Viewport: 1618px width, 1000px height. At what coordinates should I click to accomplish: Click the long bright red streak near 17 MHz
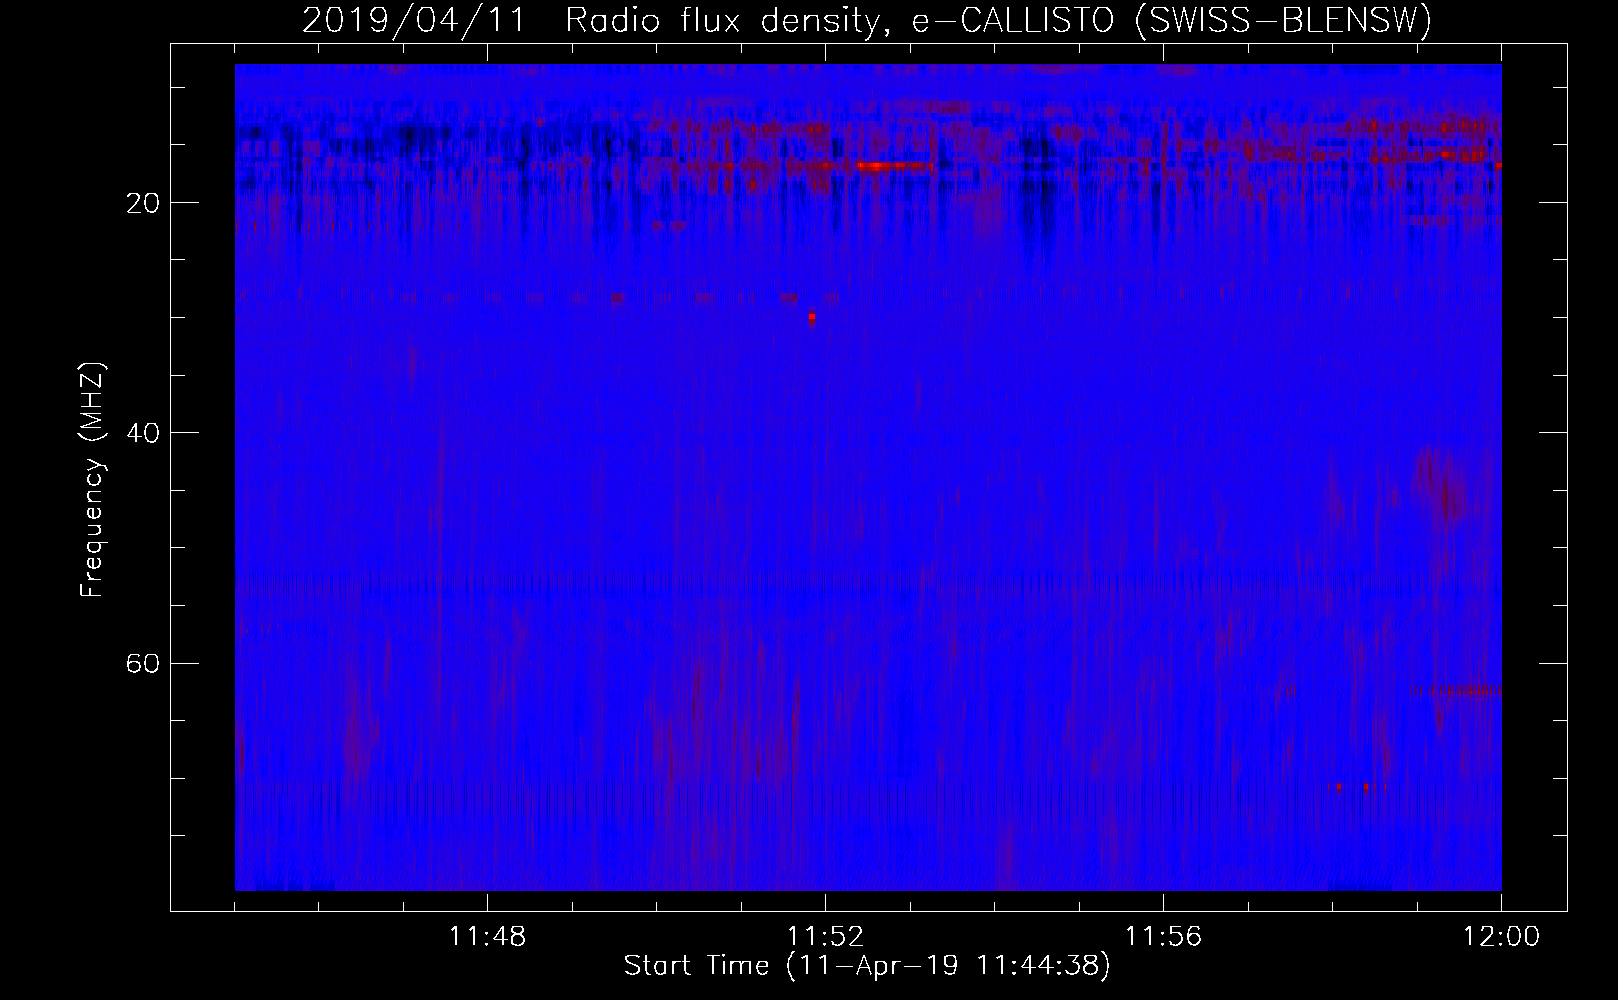click(x=895, y=166)
